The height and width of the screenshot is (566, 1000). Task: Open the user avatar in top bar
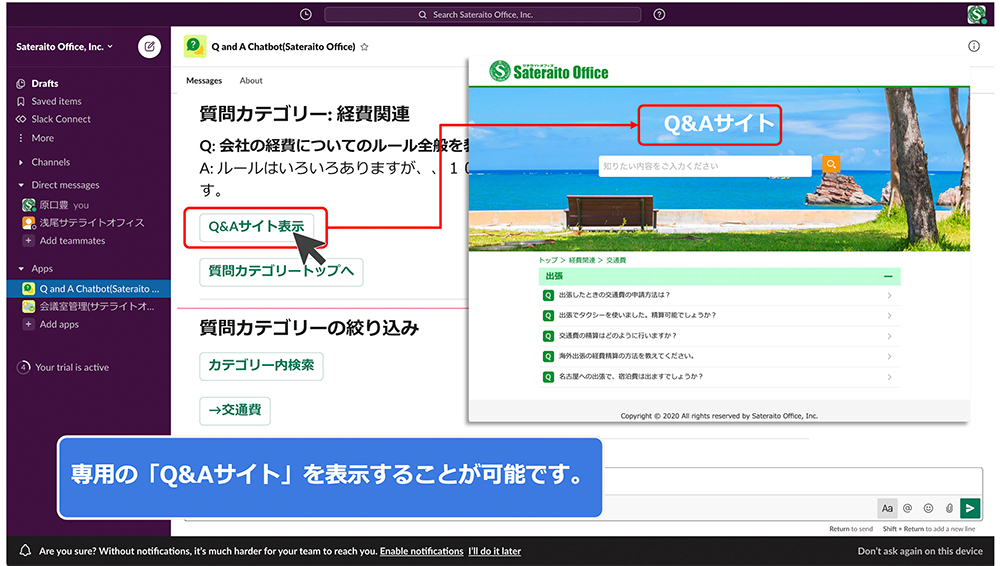click(x=976, y=14)
